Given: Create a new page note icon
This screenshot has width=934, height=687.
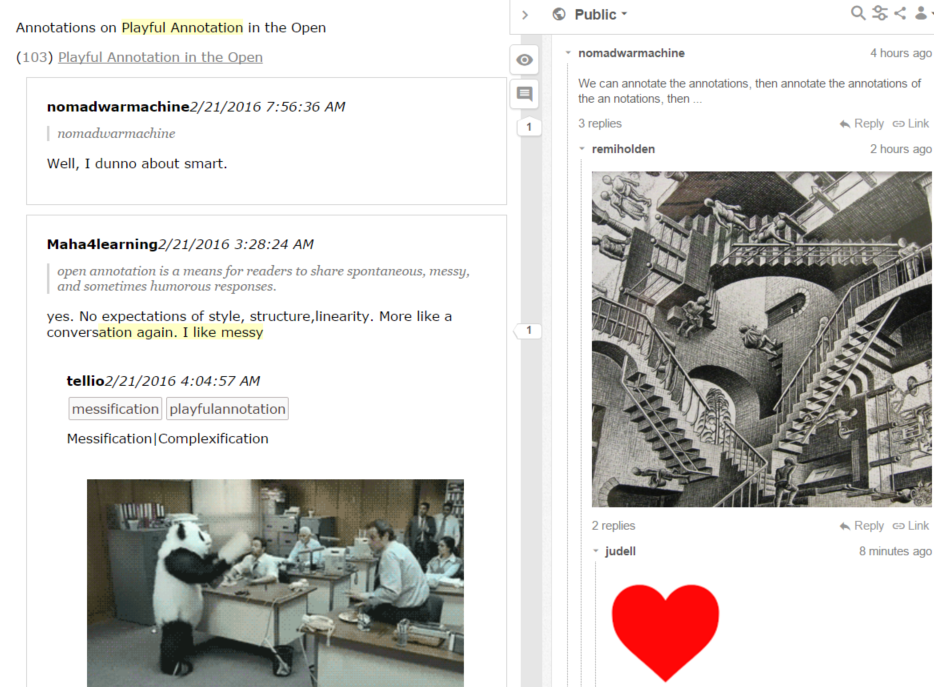Looking at the screenshot, I should [x=524, y=94].
